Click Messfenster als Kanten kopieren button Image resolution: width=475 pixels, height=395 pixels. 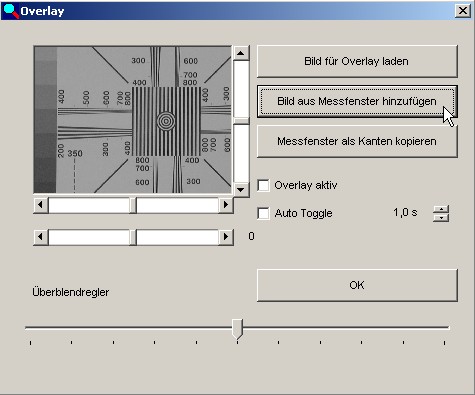pyautogui.click(x=357, y=141)
